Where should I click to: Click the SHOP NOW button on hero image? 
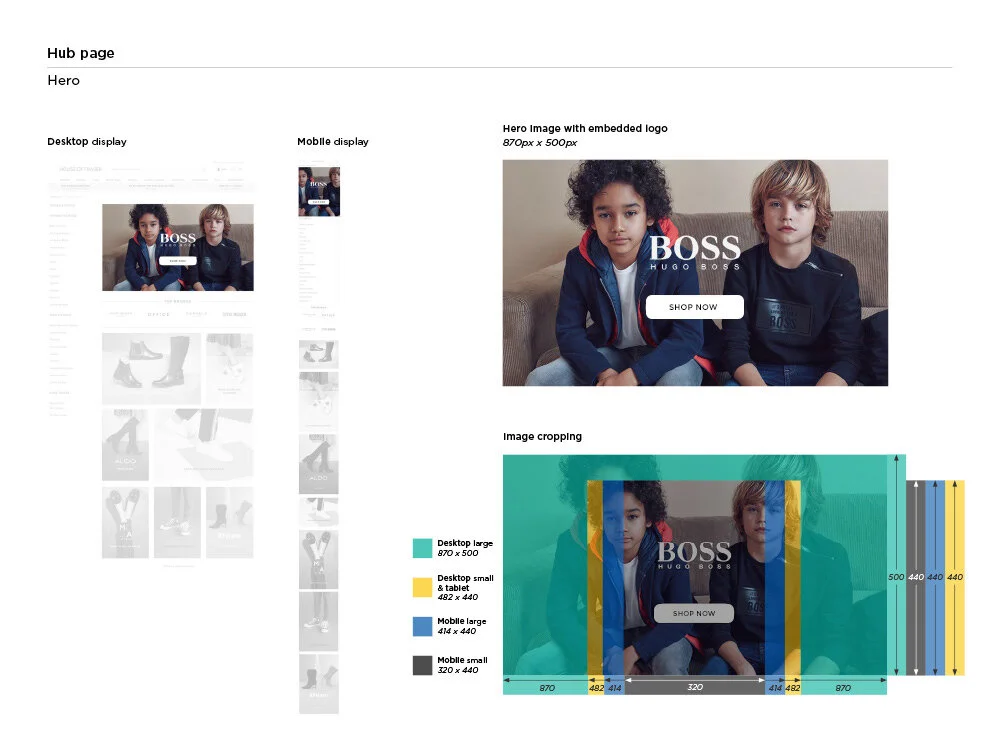pos(695,307)
